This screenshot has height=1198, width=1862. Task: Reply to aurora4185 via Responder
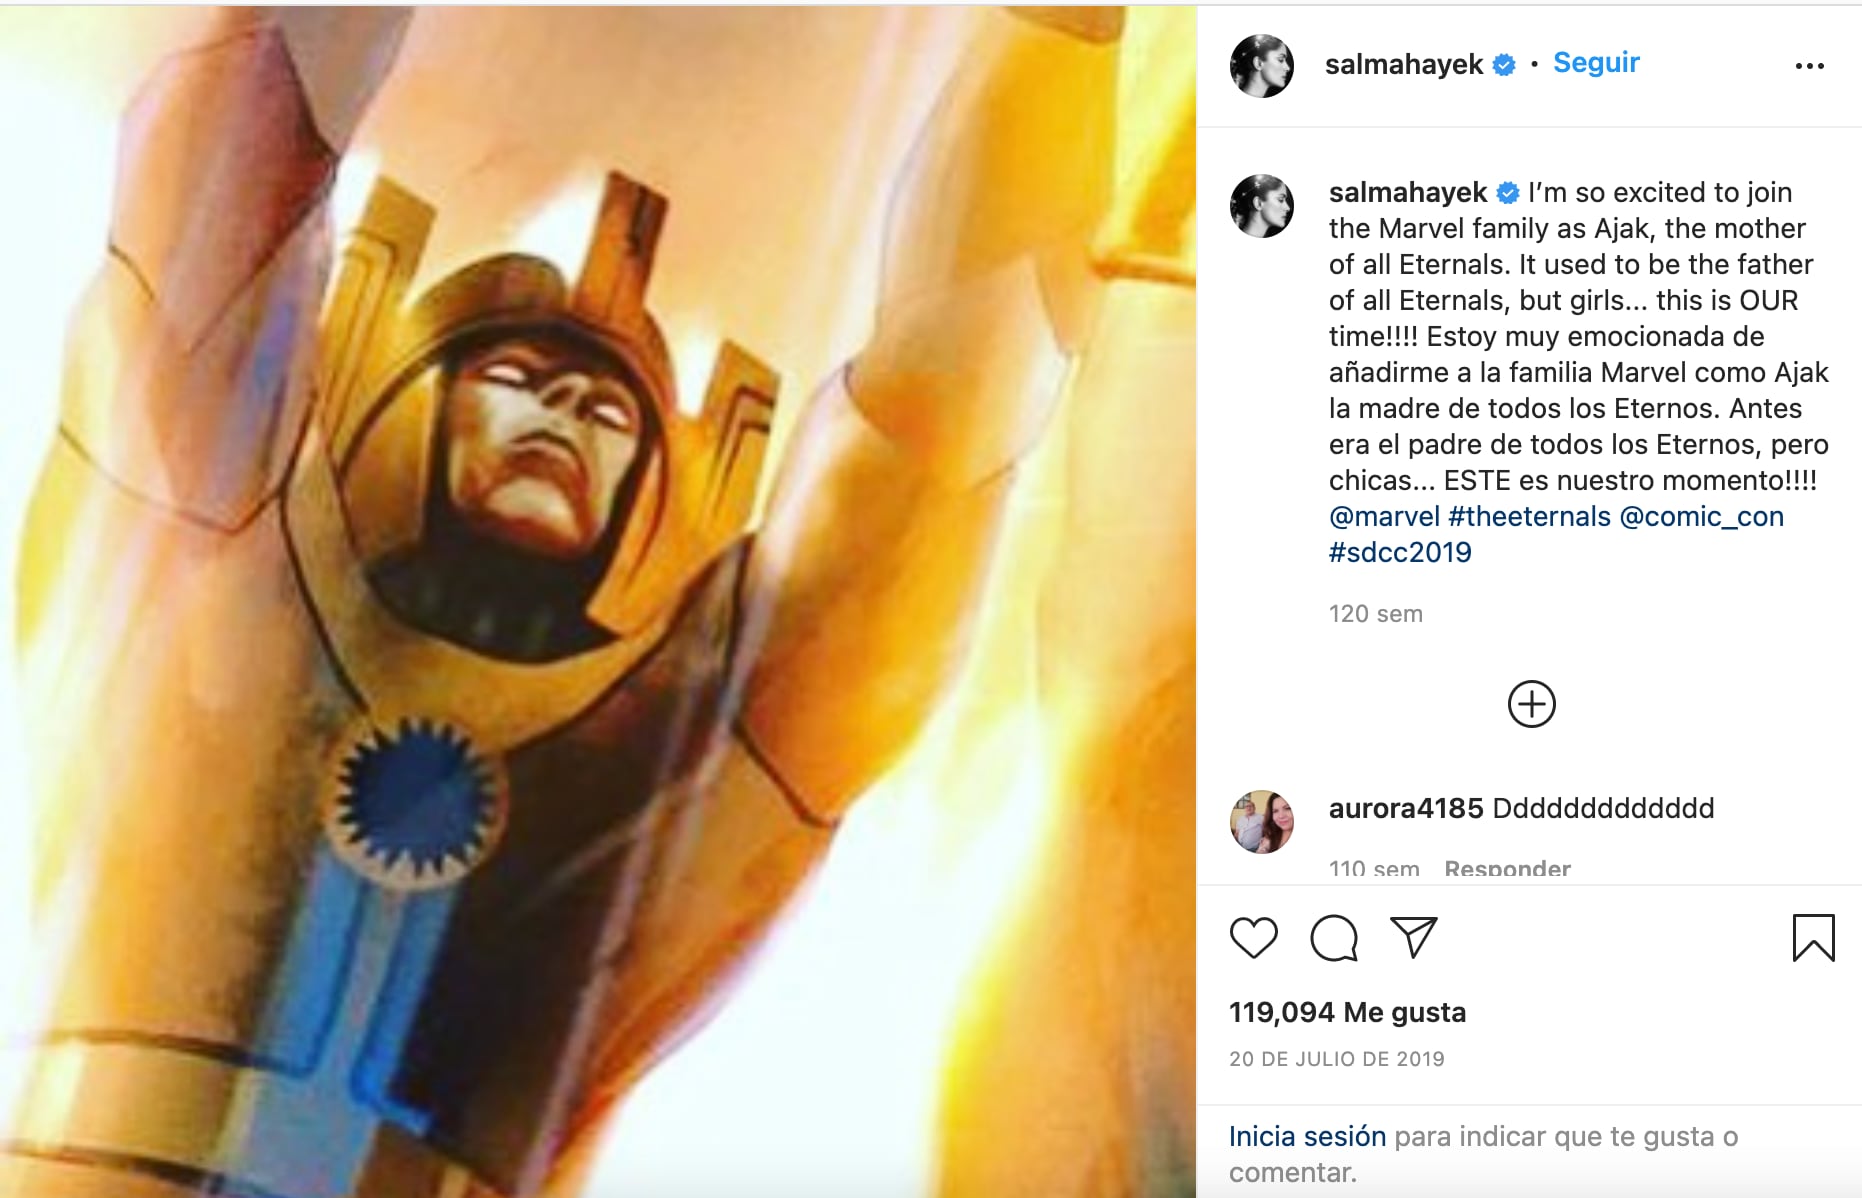(1507, 868)
